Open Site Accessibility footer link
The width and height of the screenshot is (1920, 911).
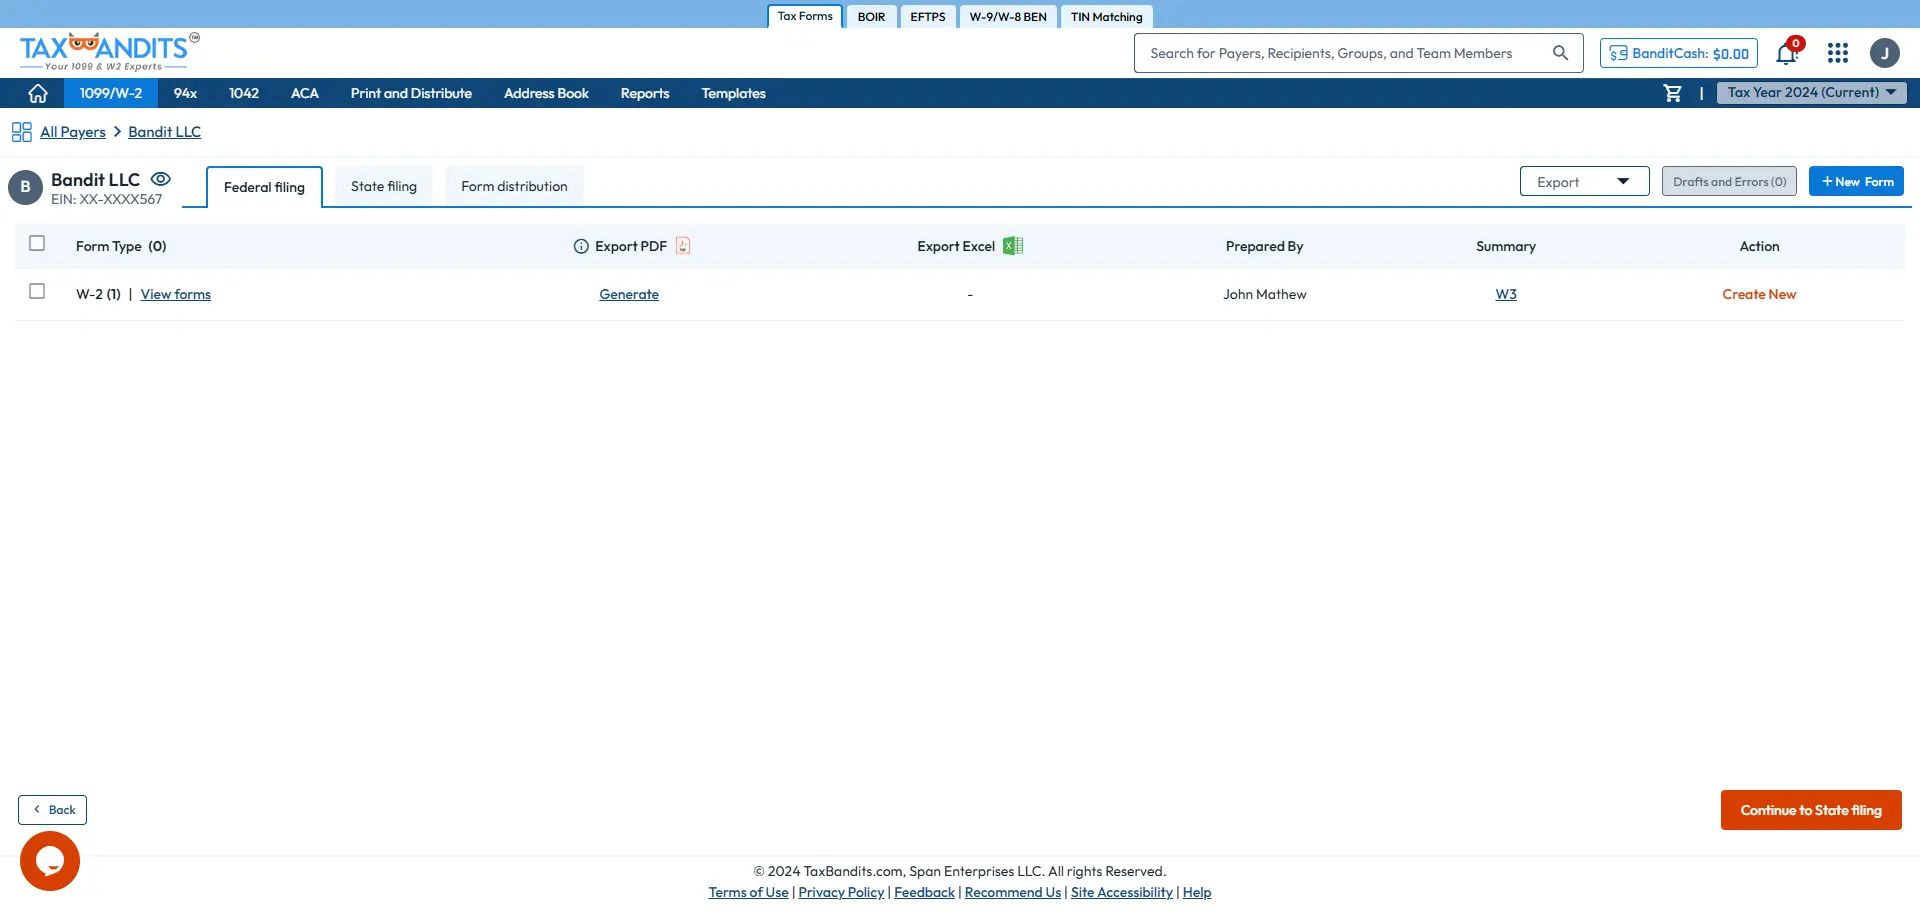point(1122,892)
